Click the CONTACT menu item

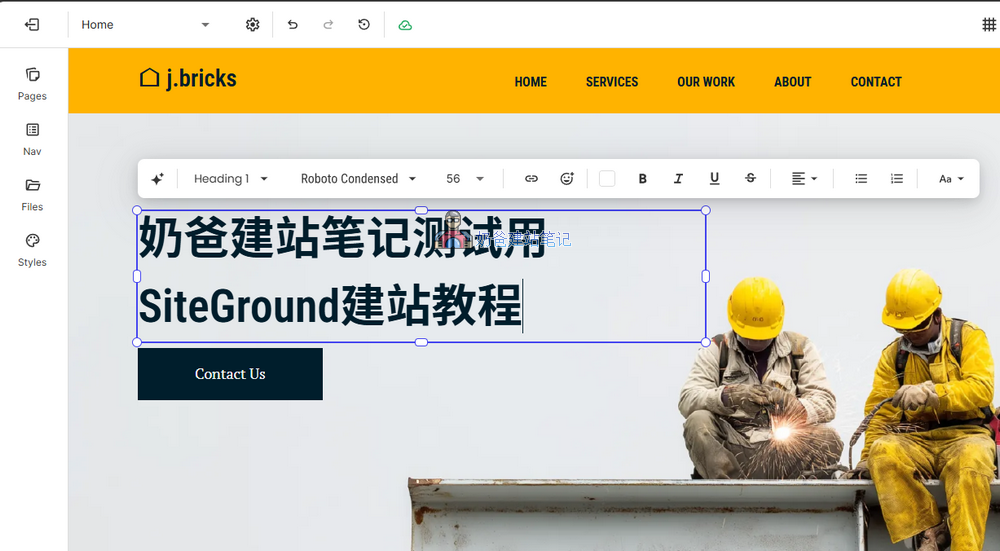click(x=876, y=82)
